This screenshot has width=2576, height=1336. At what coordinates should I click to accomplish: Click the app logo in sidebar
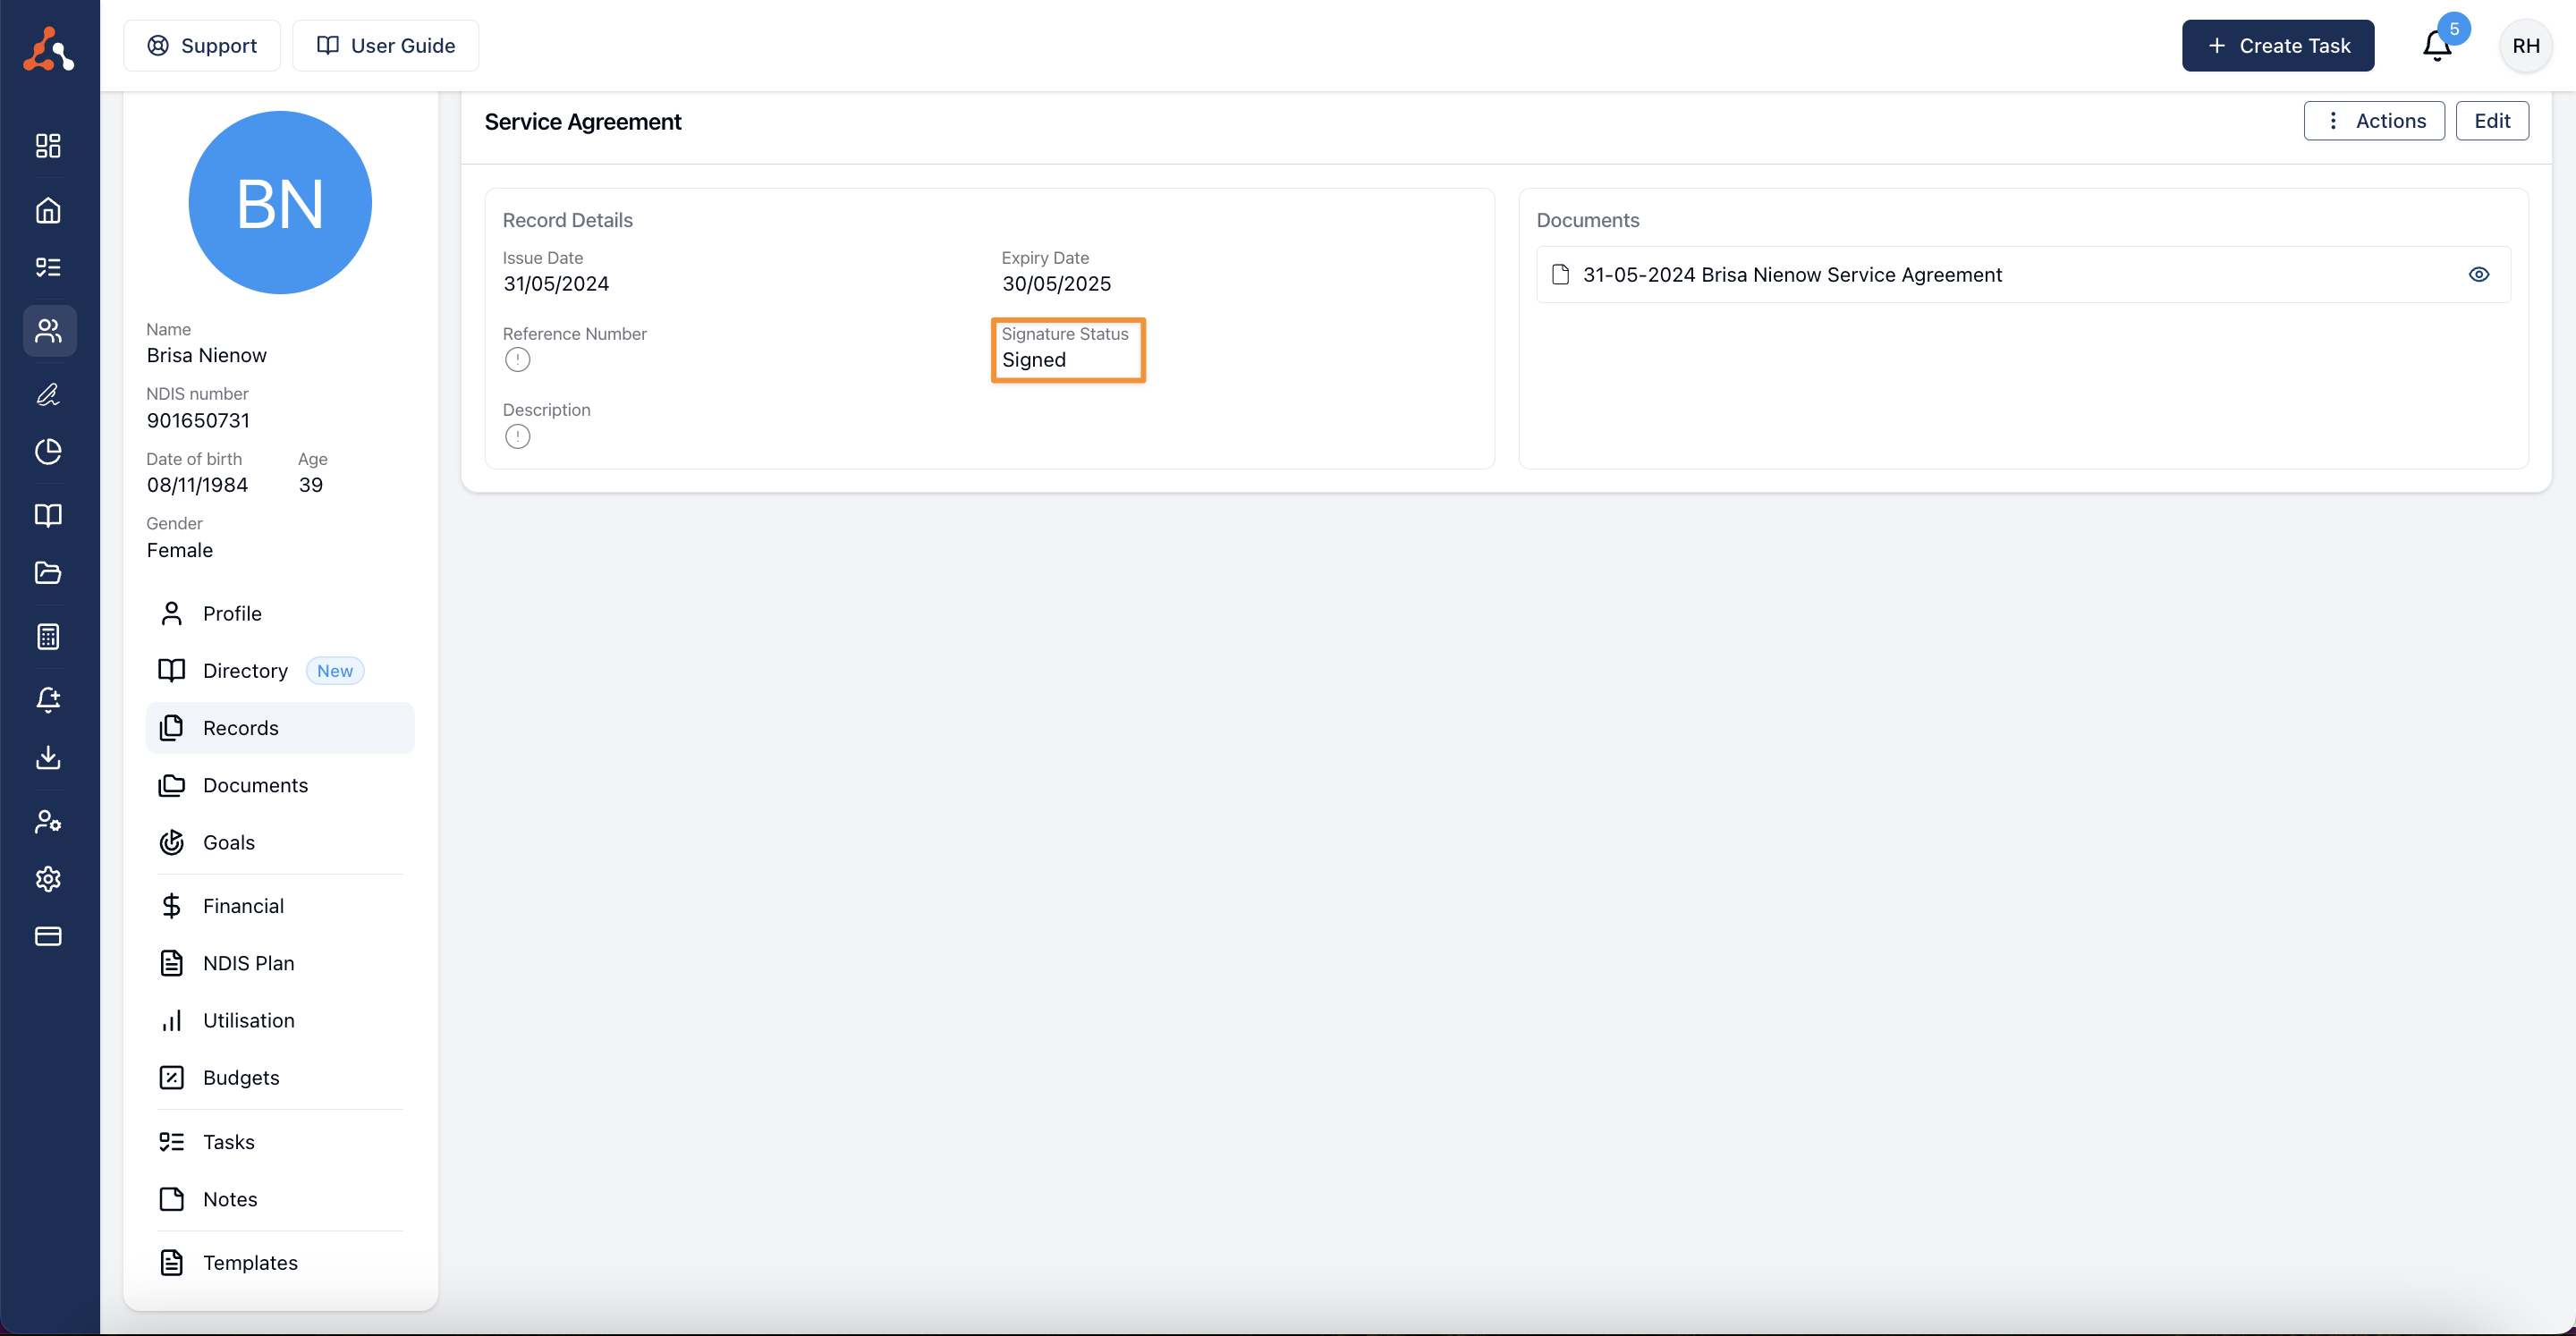[48, 48]
